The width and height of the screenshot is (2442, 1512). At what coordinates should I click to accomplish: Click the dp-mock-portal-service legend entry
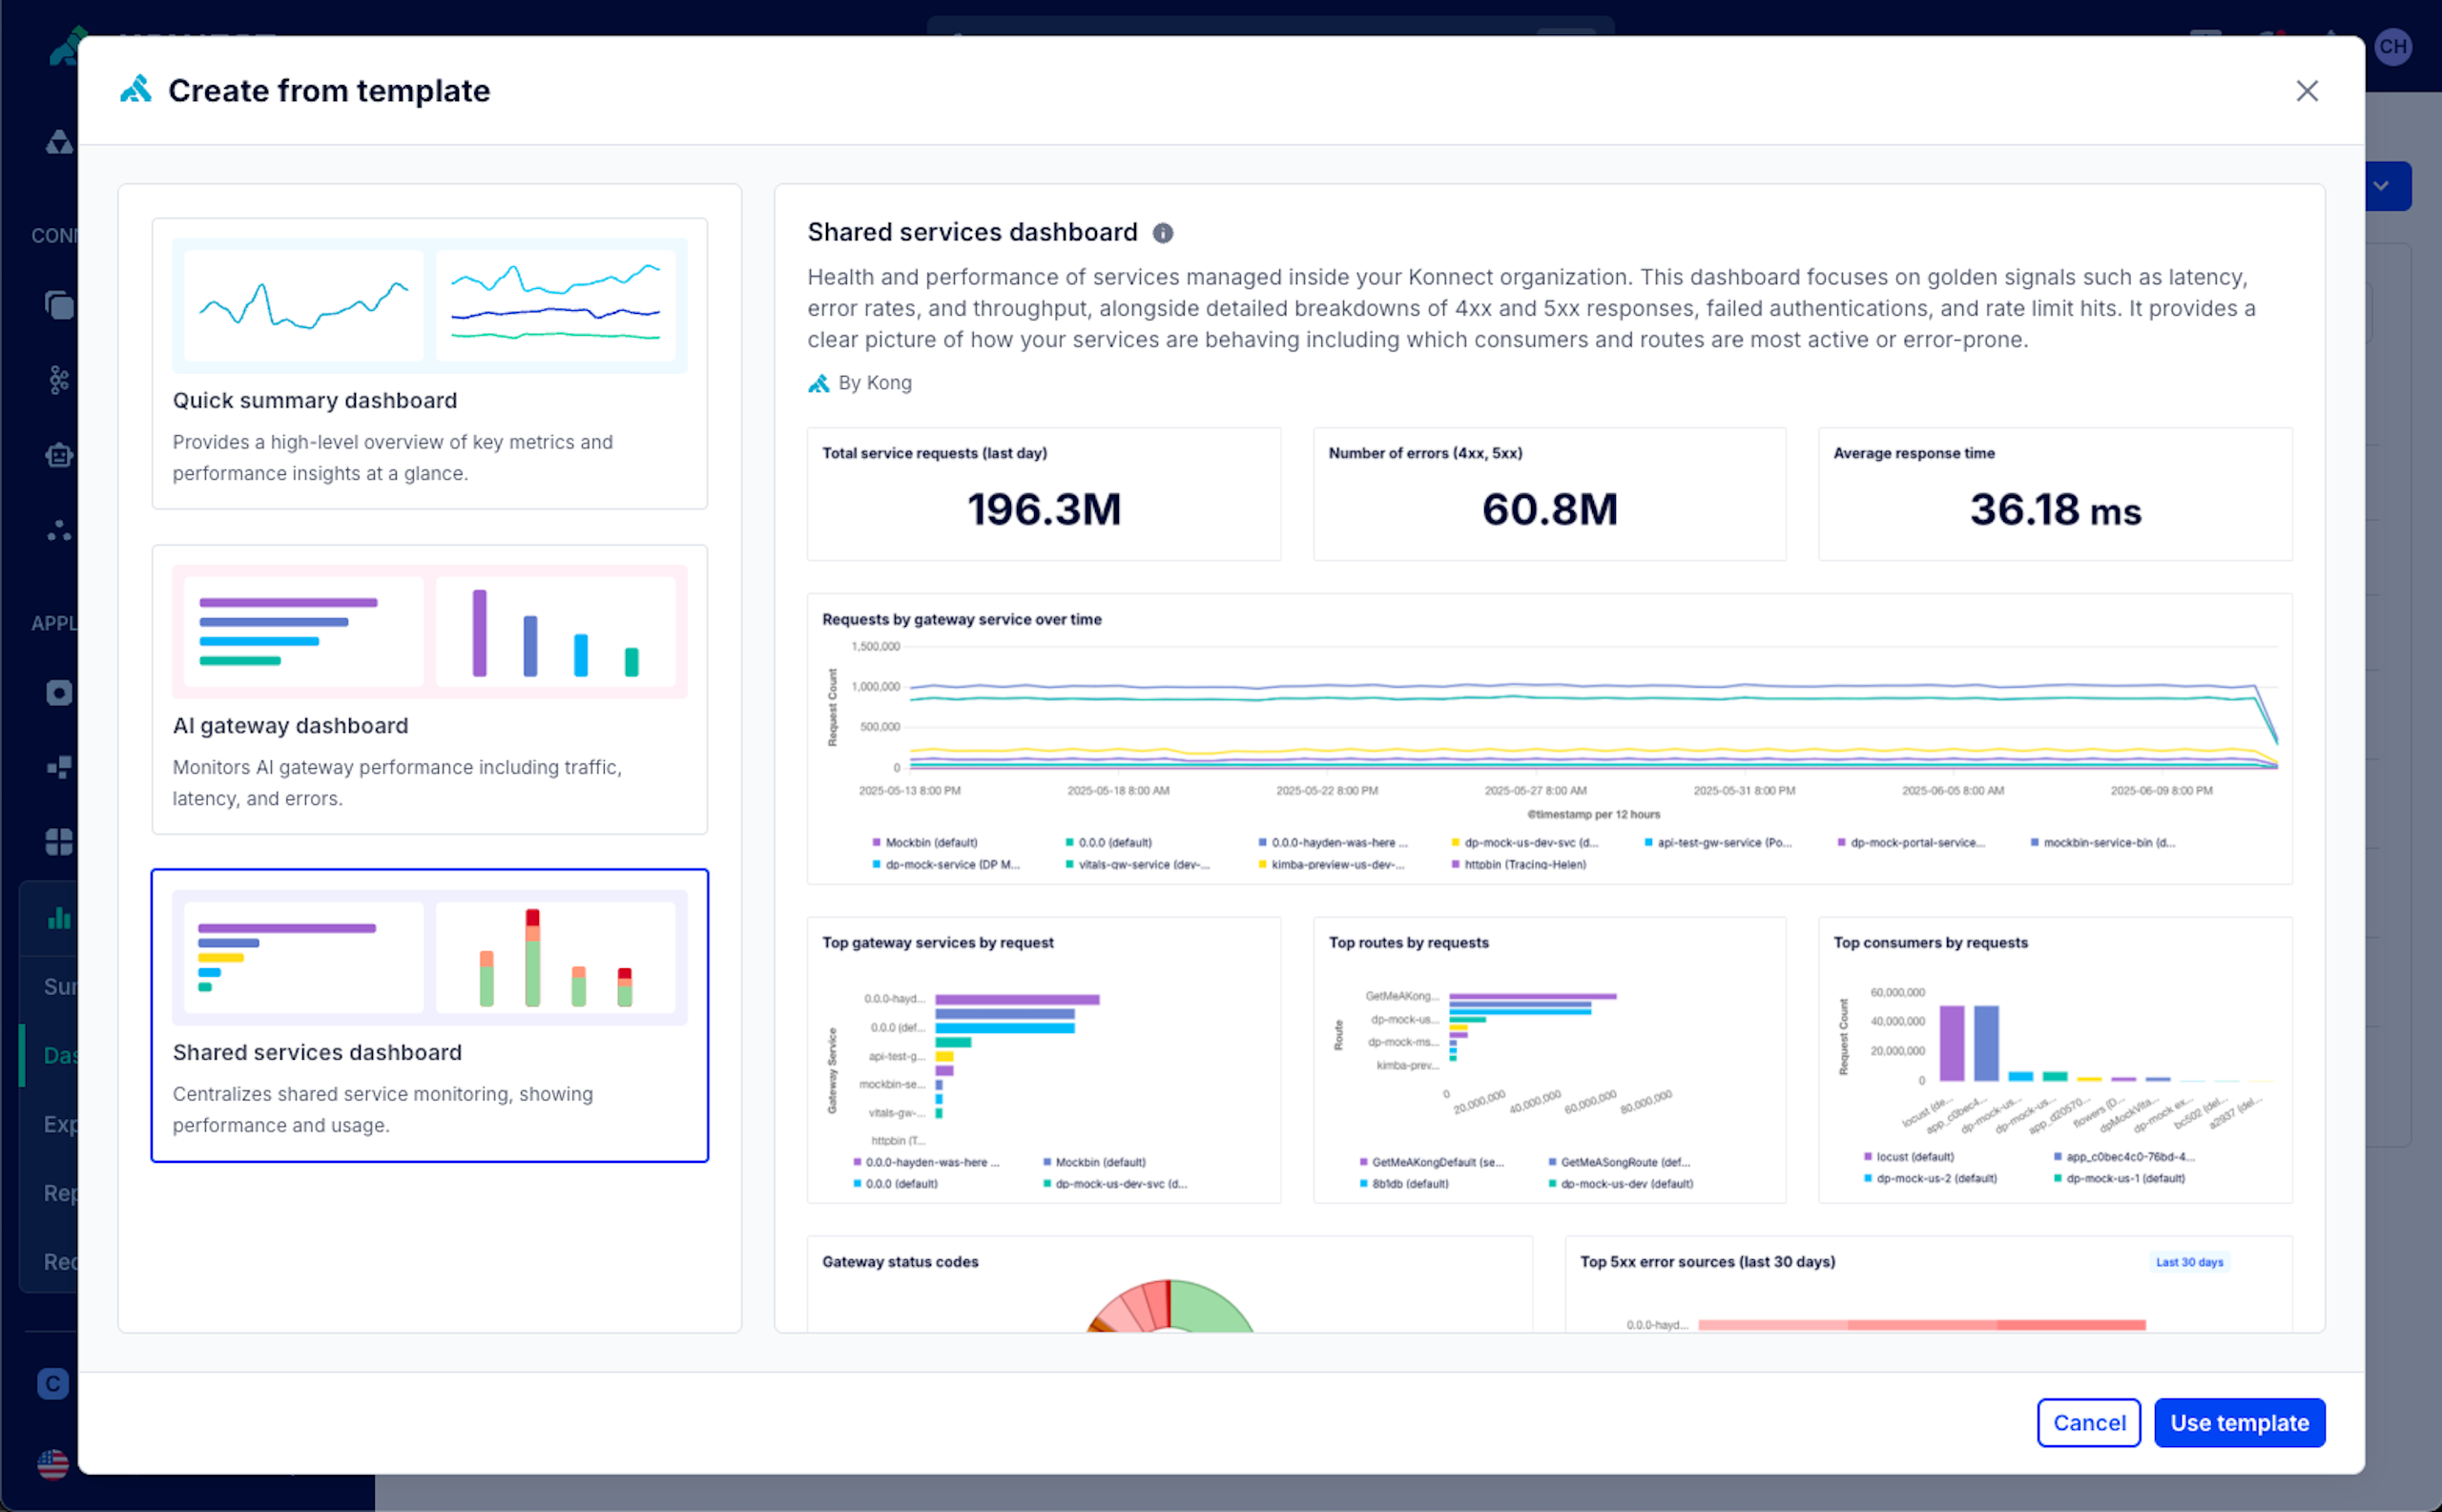pyautogui.click(x=1911, y=842)
